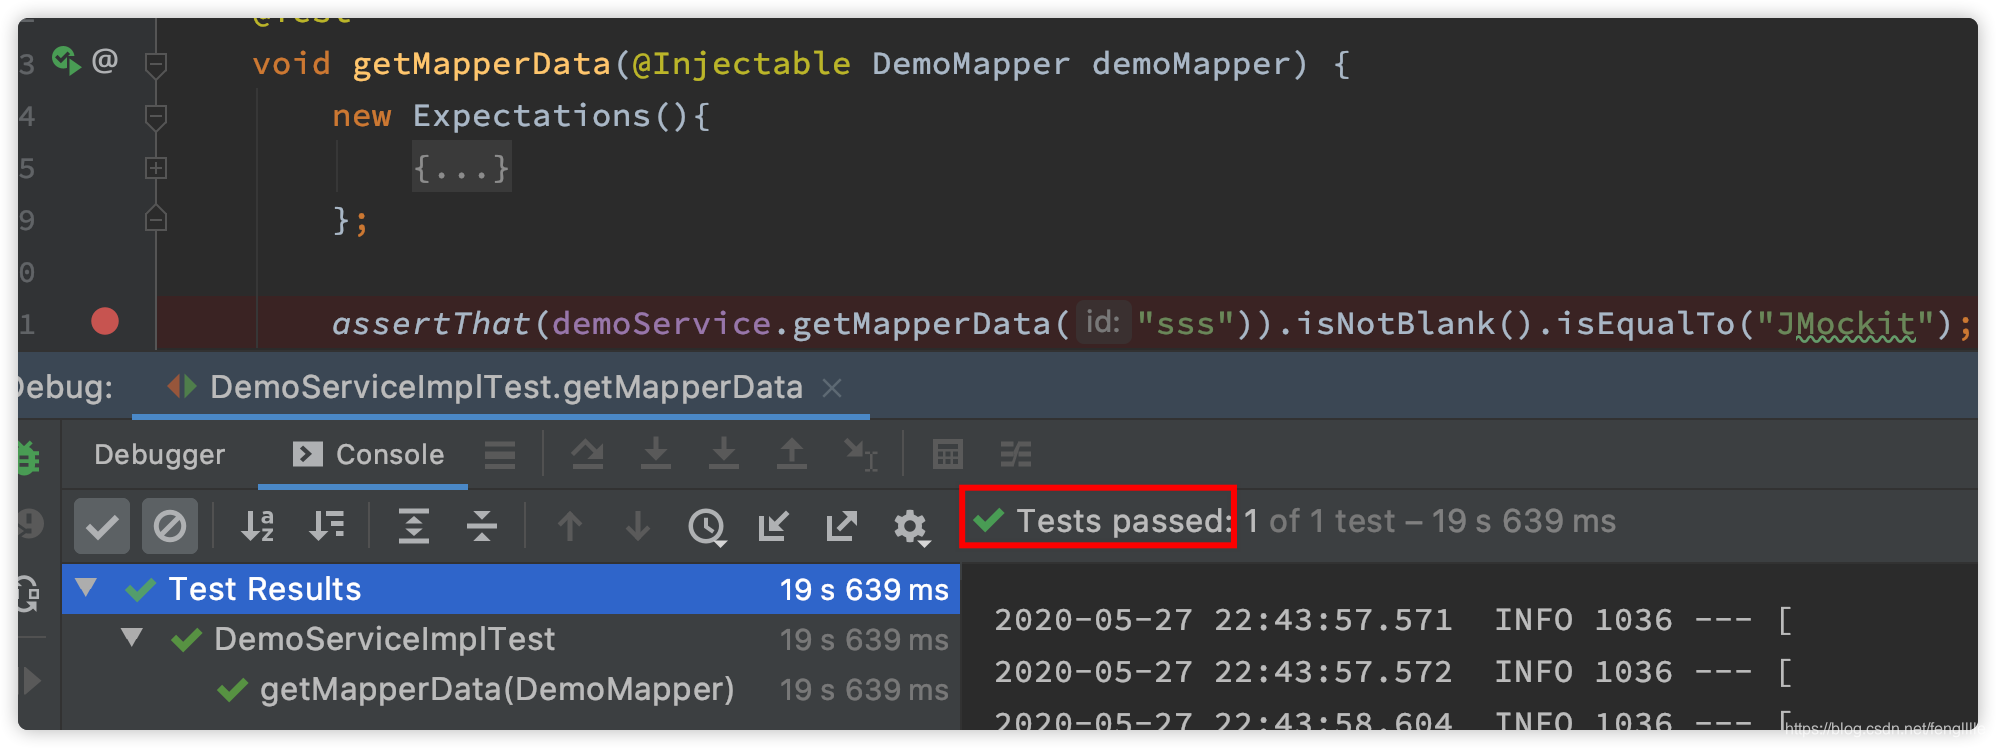The height and width of the screenshot is (748, 1996).
Task: Click the debug bug icon in left sidebar
Action: [x=28, y=457]
